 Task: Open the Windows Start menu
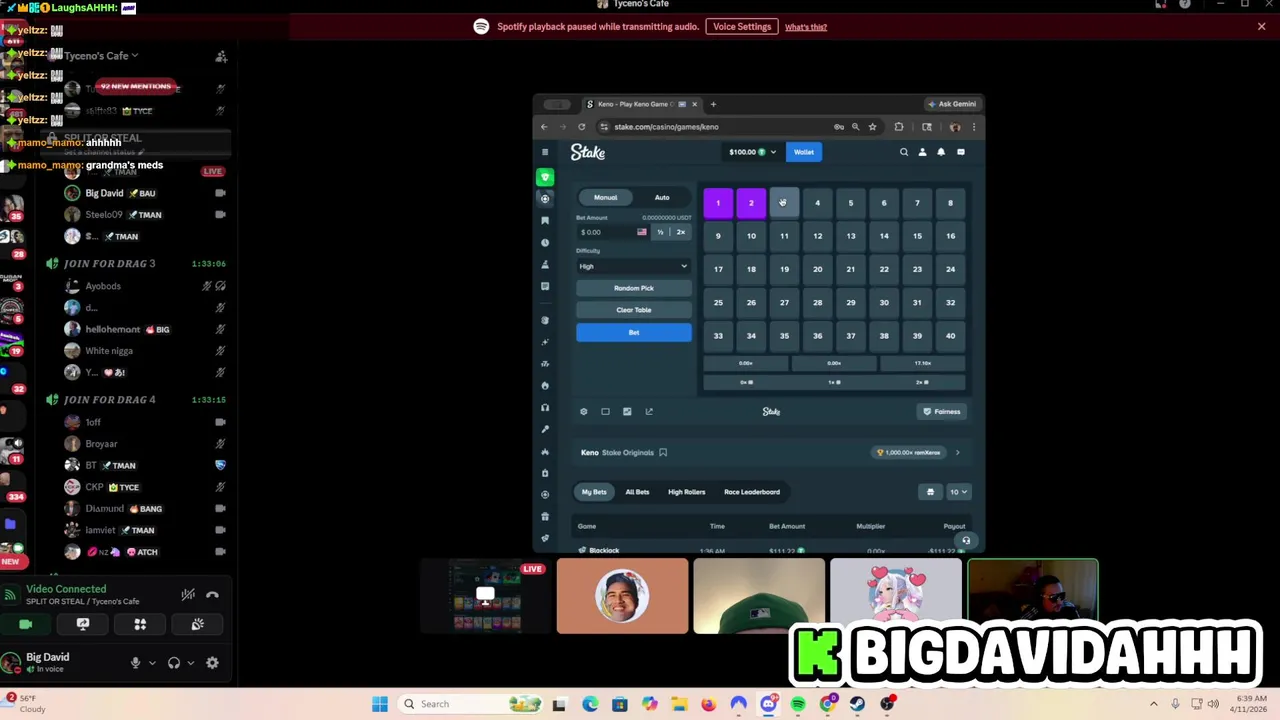click(x=380, y=704)
